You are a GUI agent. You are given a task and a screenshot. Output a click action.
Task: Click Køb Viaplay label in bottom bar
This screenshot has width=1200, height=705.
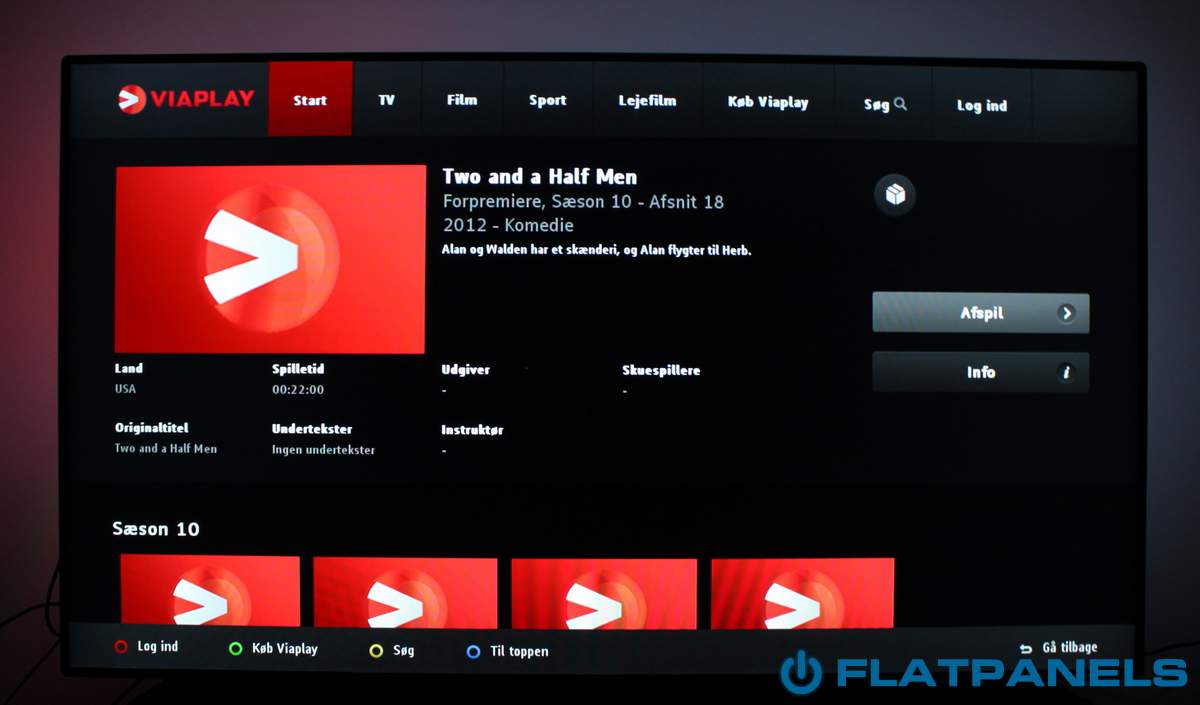[x=285, y=649]
